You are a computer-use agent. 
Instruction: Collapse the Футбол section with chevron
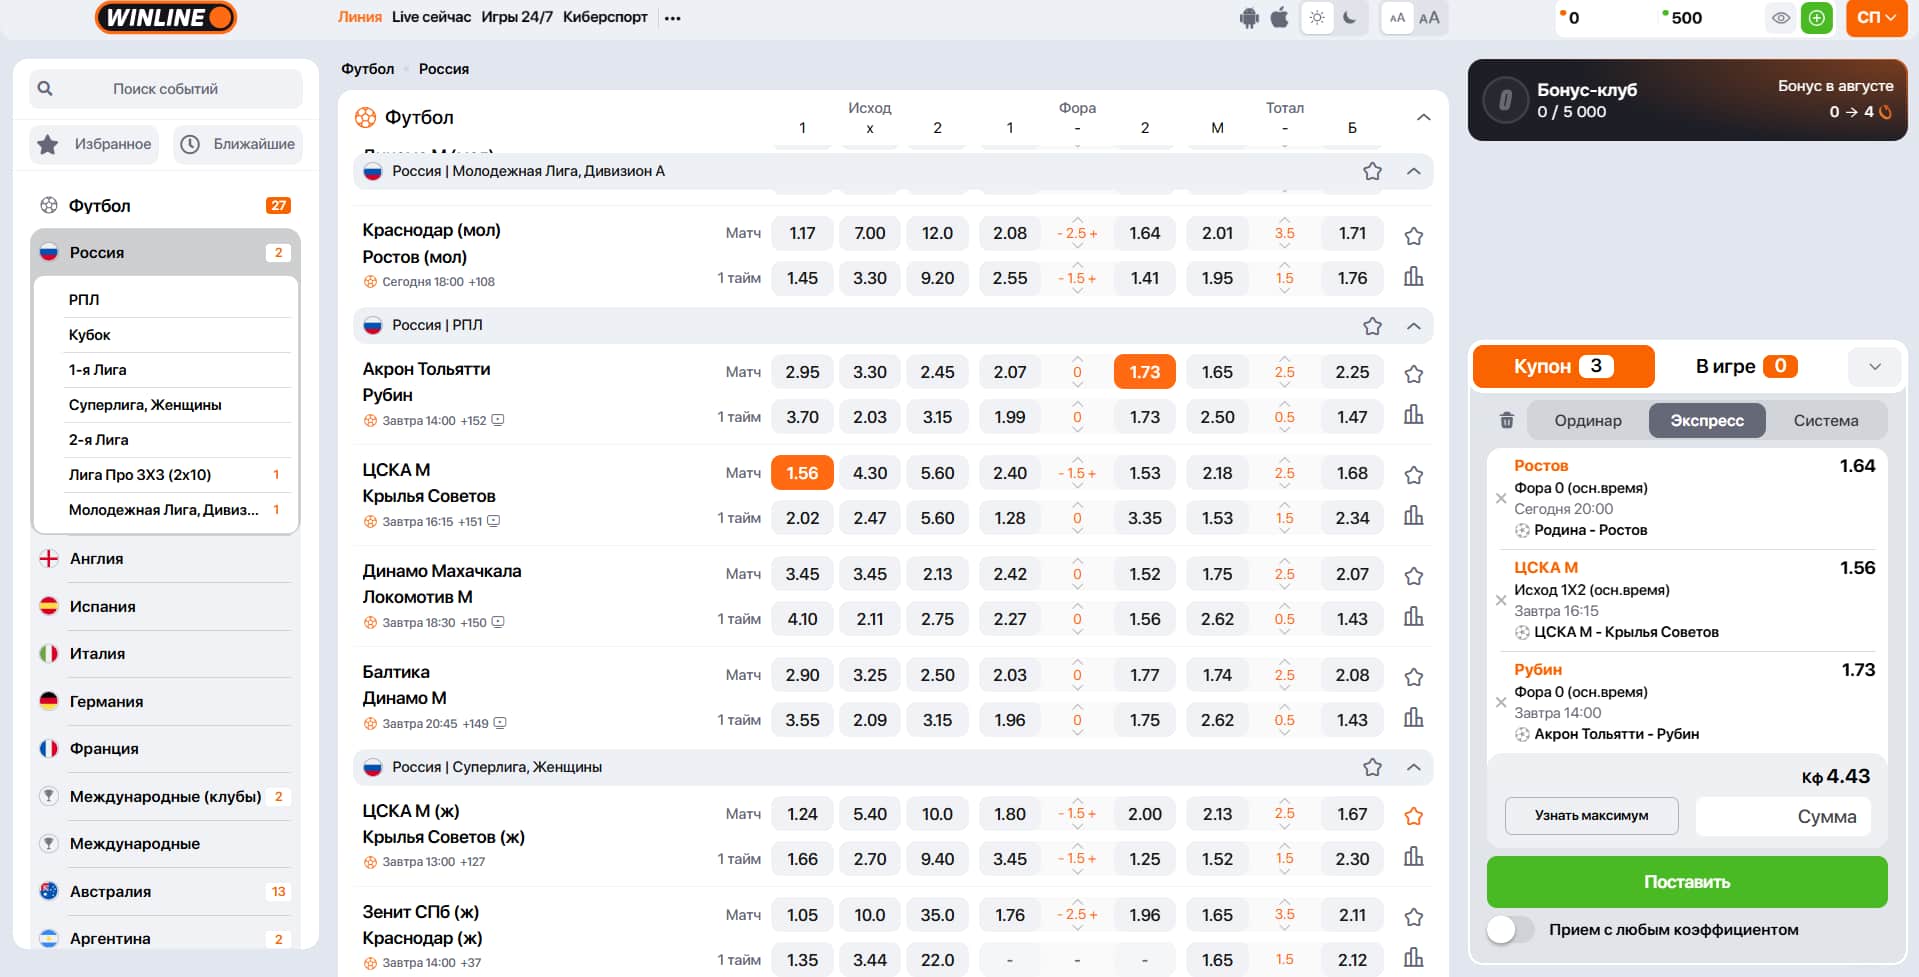coord(1423,117)
